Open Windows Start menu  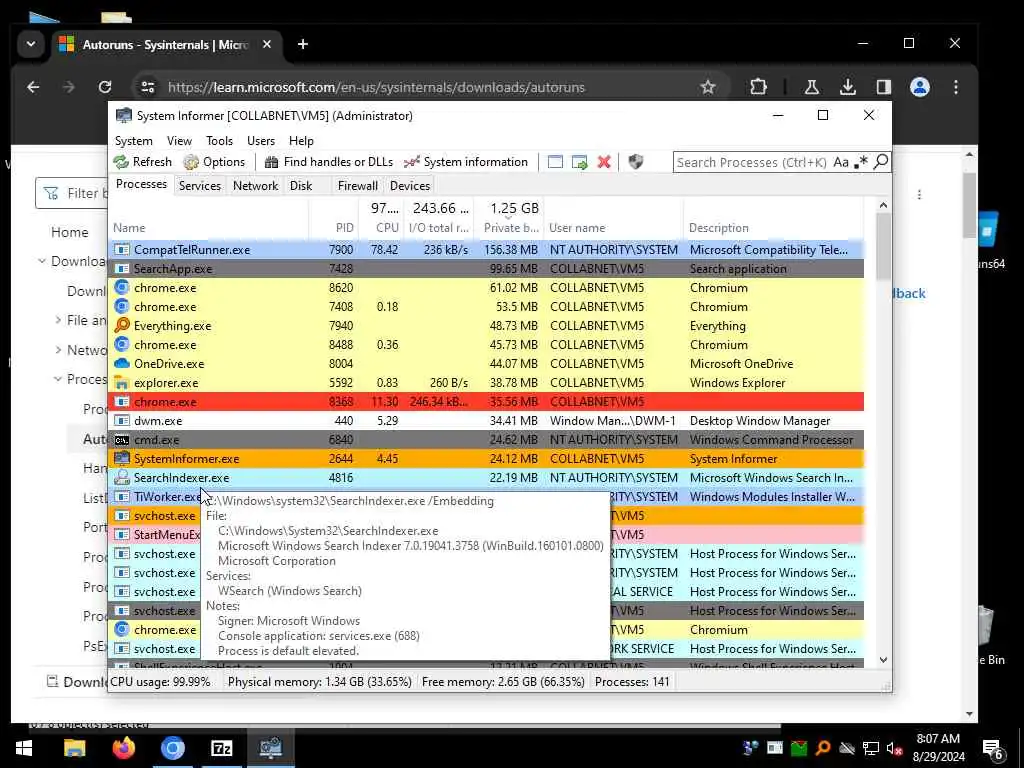pos(24,748)
